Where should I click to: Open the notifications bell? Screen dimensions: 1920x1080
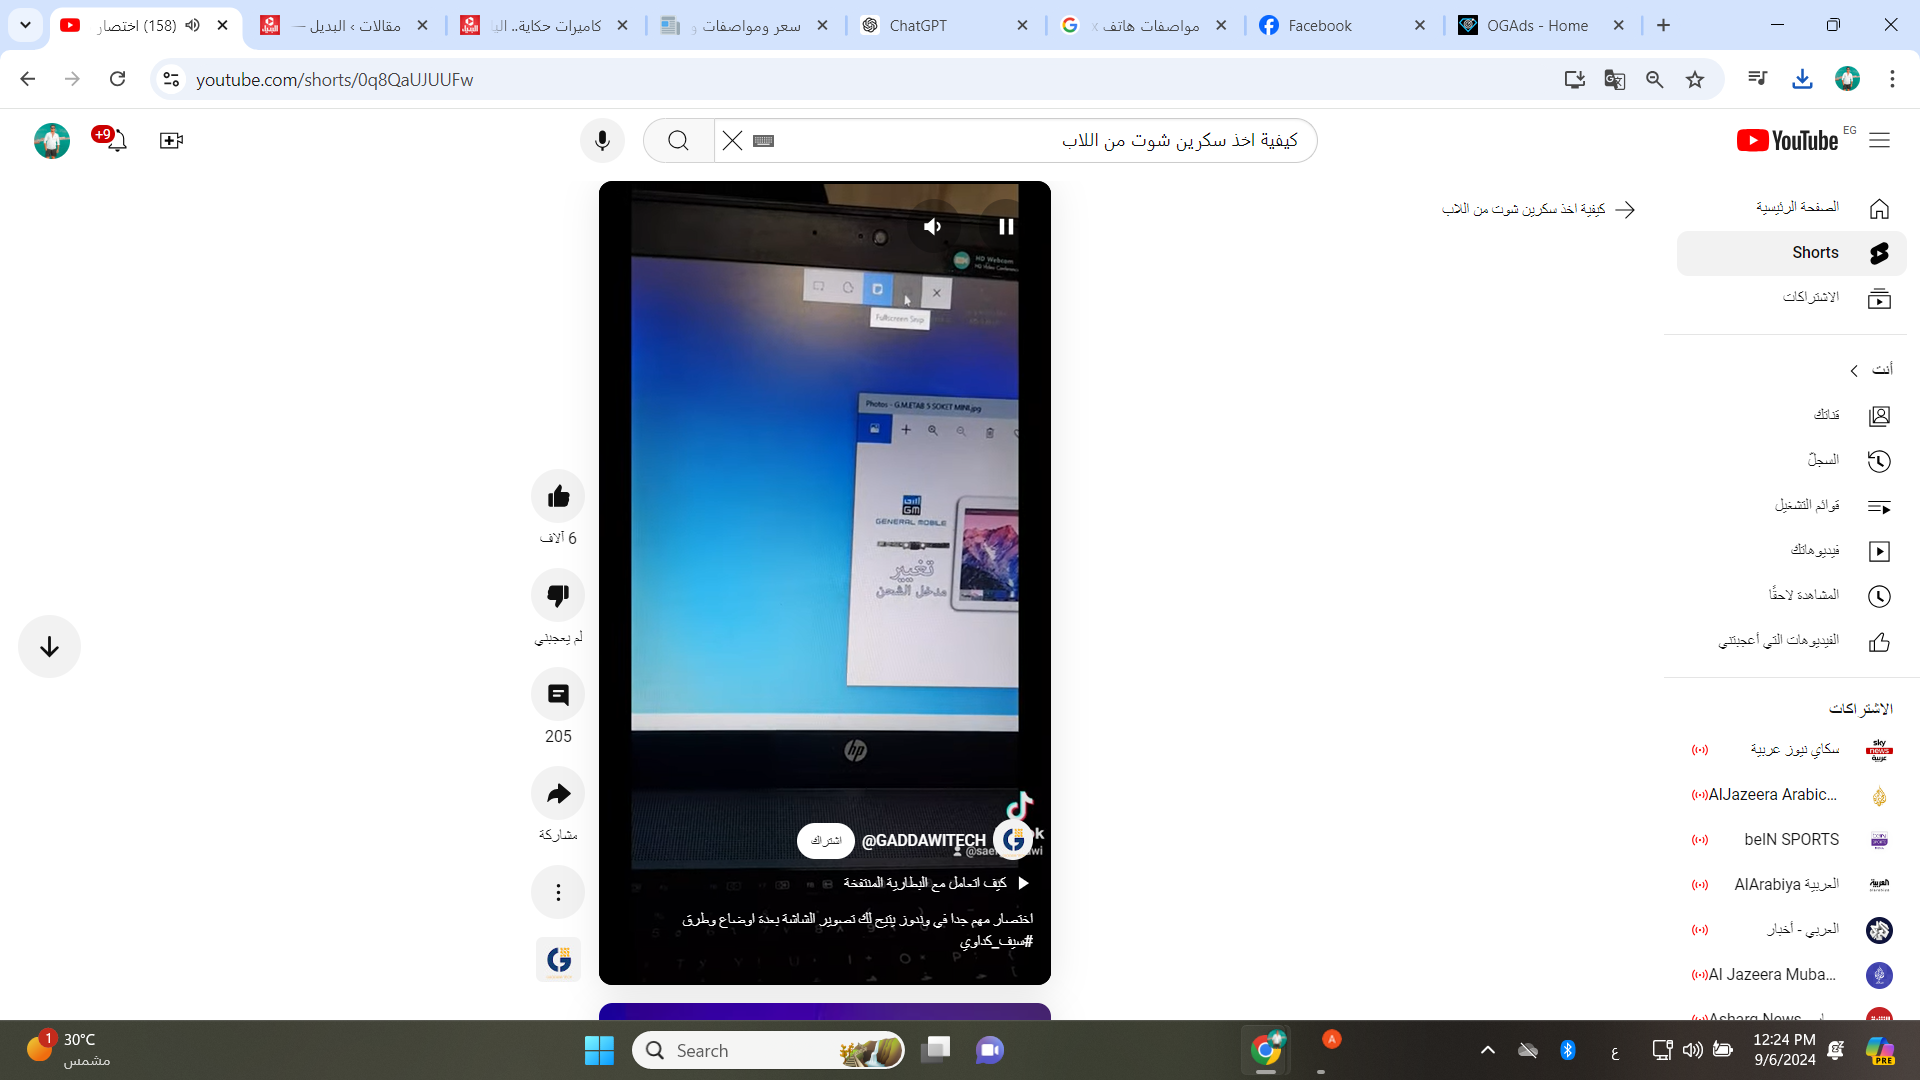[x=116, y=141]
